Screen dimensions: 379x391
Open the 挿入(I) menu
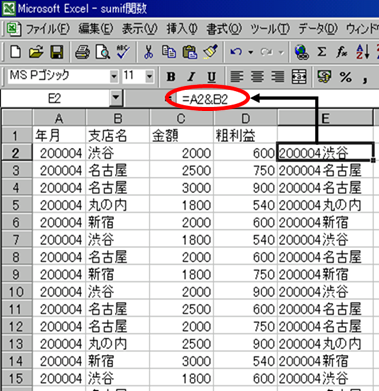[x=182, y=29]
